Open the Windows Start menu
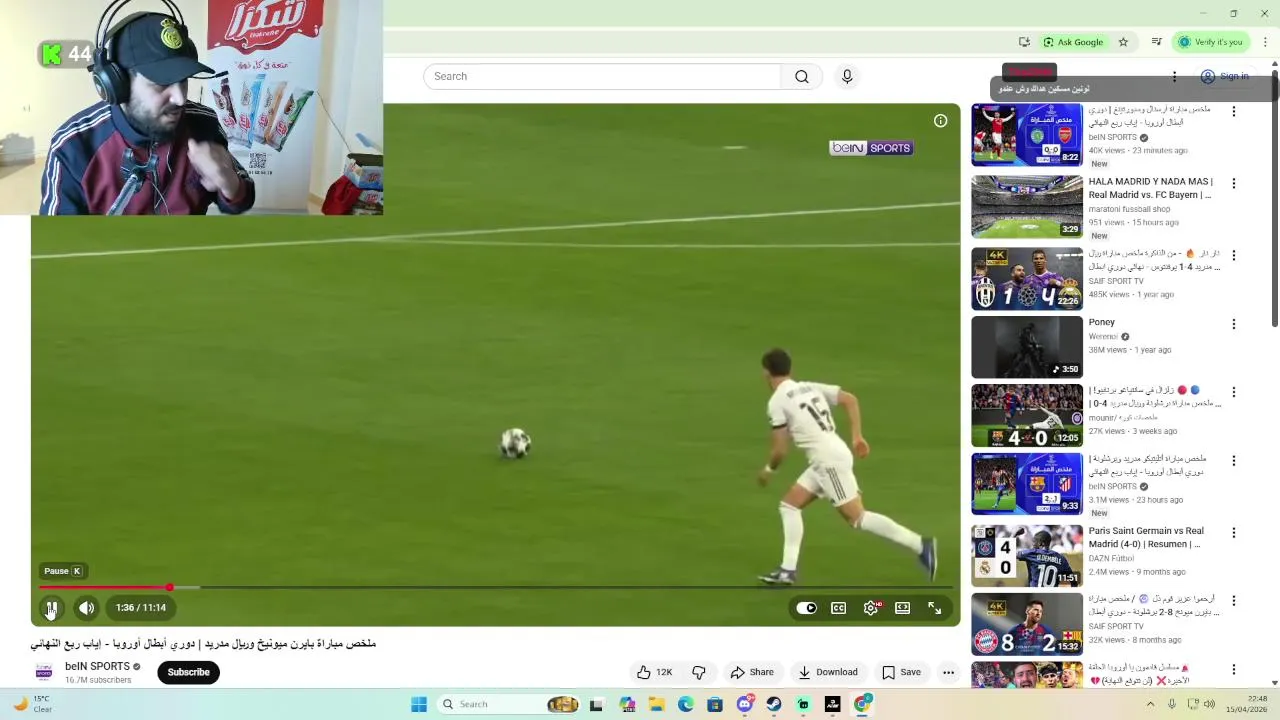This screenshot has height=720, width=1280. 419,704
